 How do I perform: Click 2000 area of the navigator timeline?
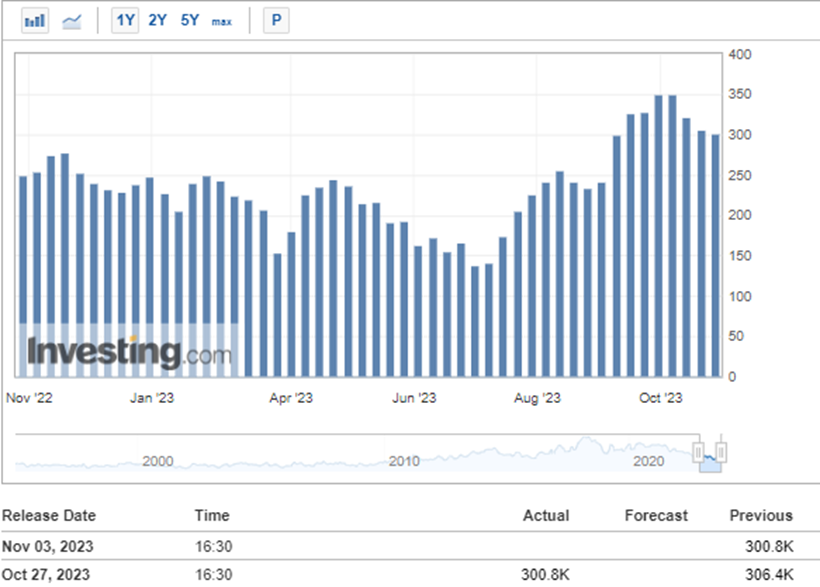pos(158,461)
